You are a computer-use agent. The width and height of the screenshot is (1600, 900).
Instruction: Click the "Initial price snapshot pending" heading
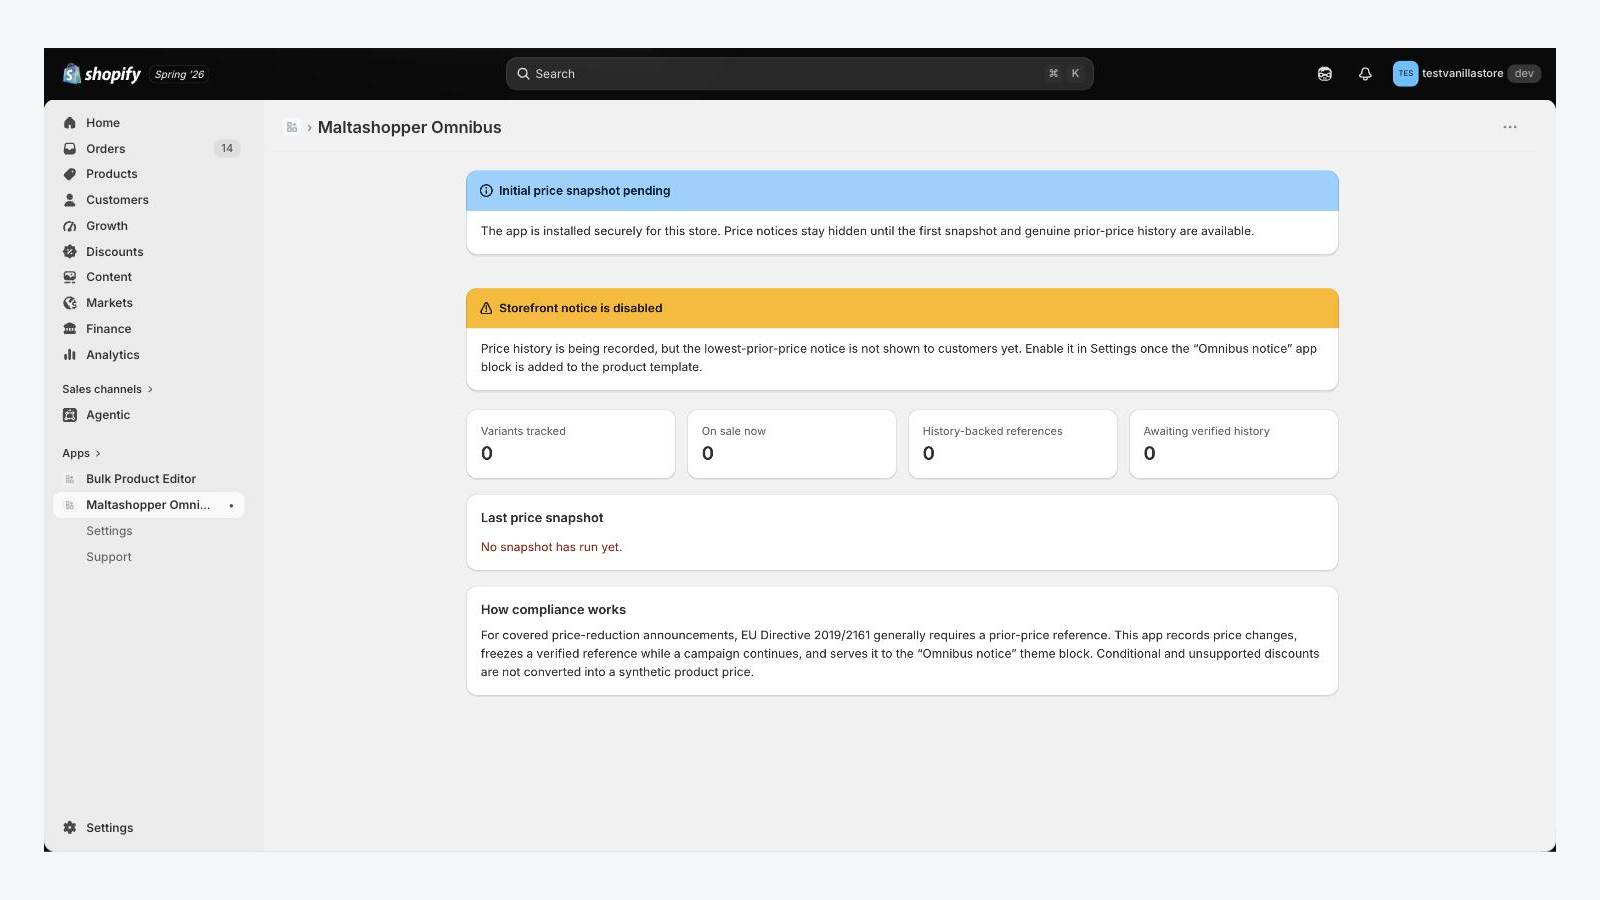click(x=585, y=191)
